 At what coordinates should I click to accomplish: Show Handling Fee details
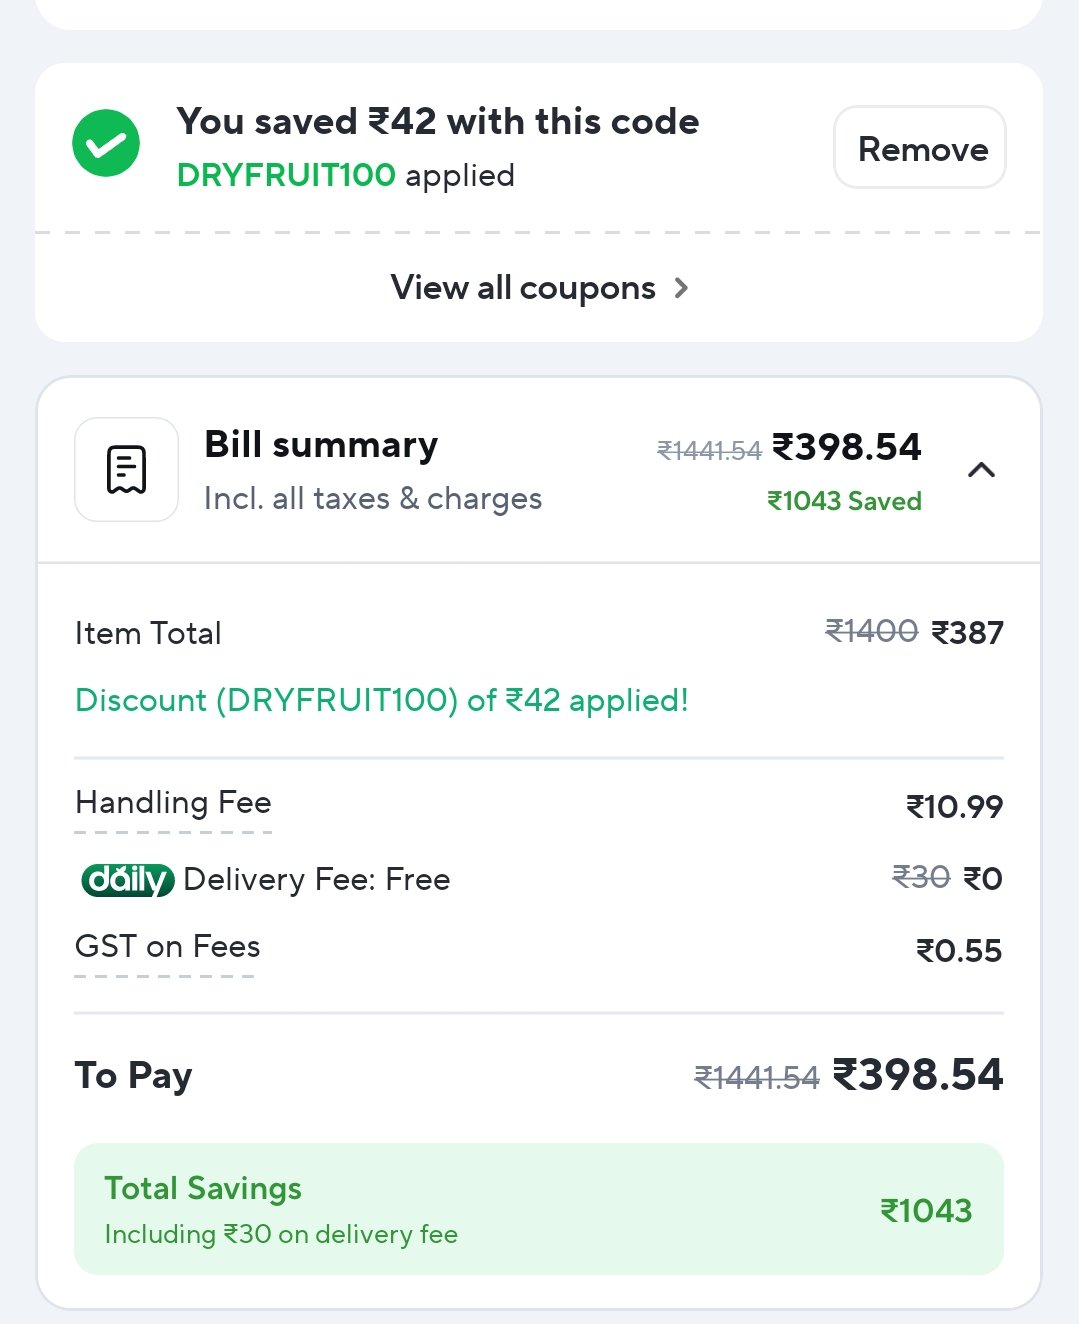(173, 803)
